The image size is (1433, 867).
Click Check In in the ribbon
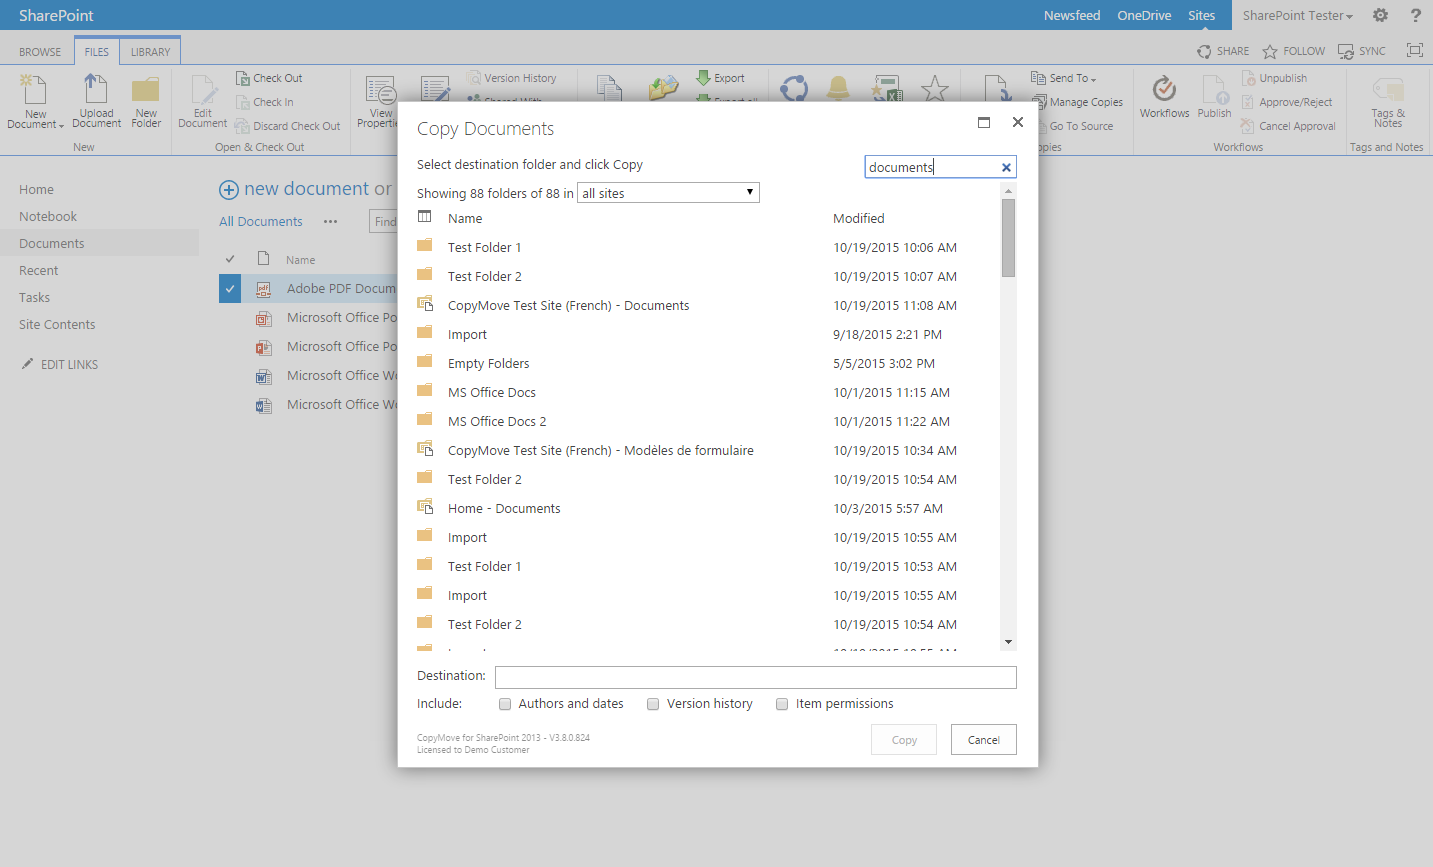point(265,102)
